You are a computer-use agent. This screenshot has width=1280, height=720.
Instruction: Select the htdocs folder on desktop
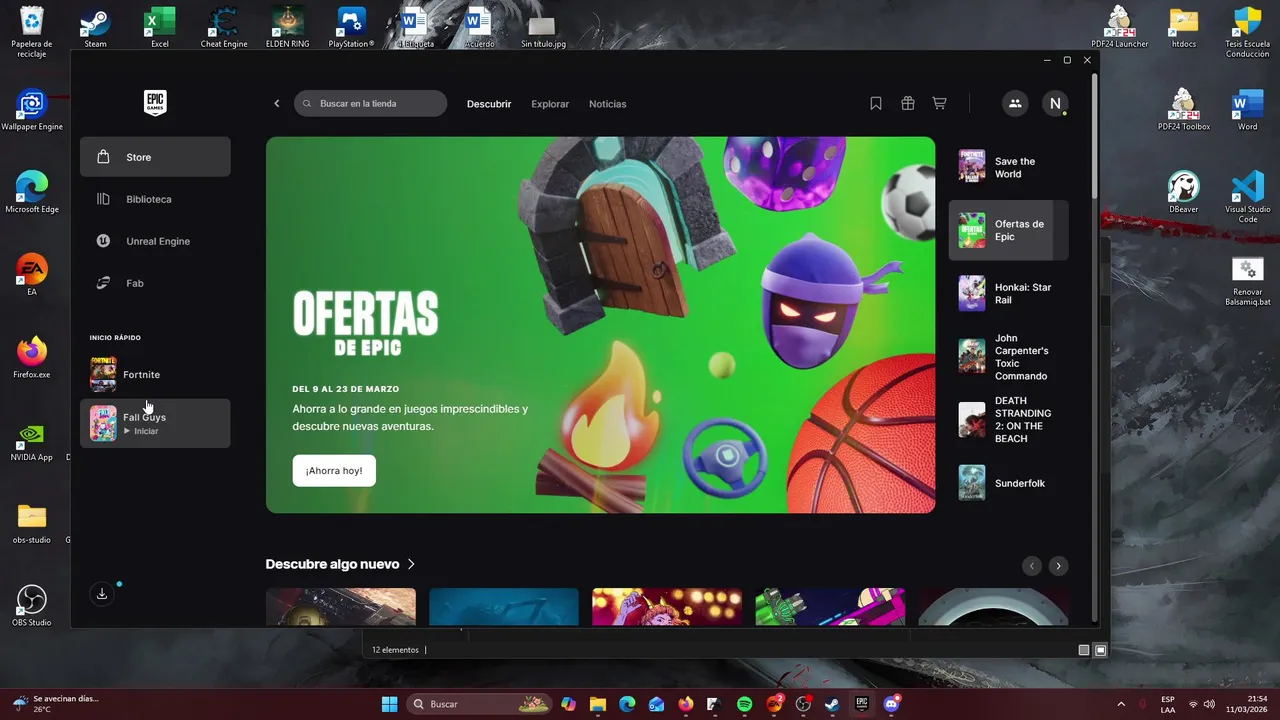tap(1184, 27)
